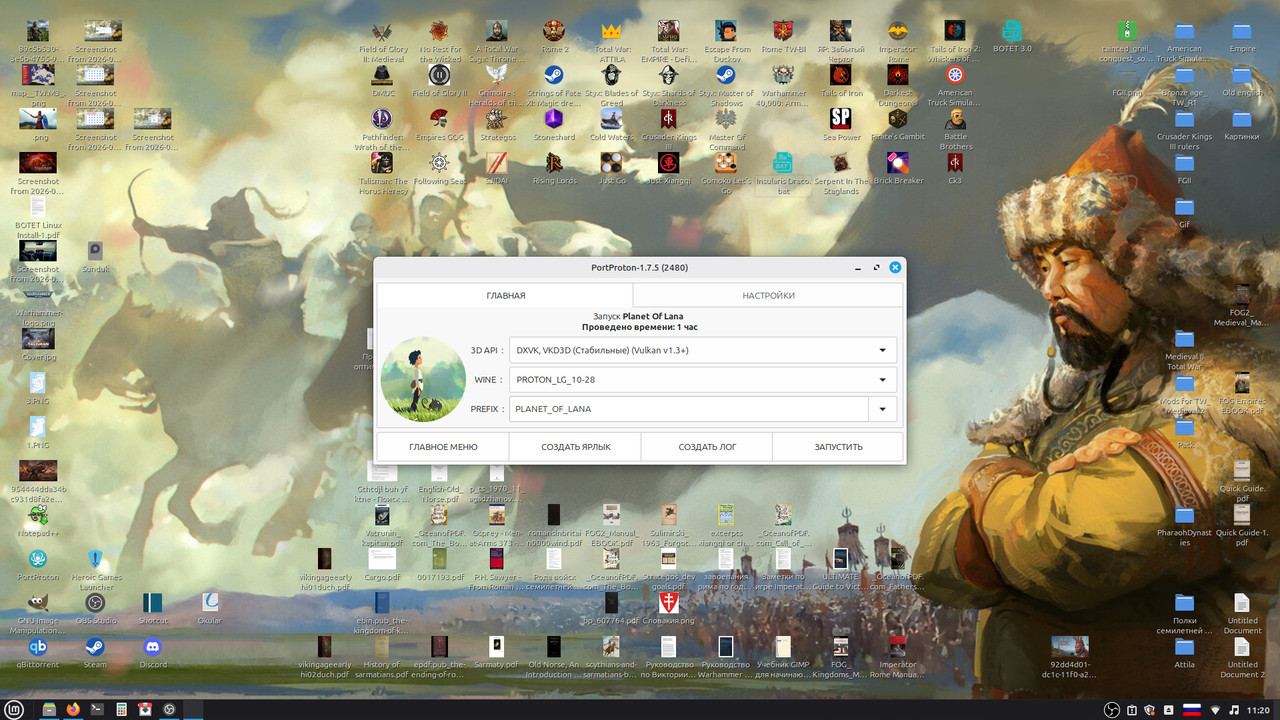The height and width of the screenshot is (720, 1280).
Task: Open the WINE version dropdown (PROTON_LG_10-28)
Action: (703, 380)
